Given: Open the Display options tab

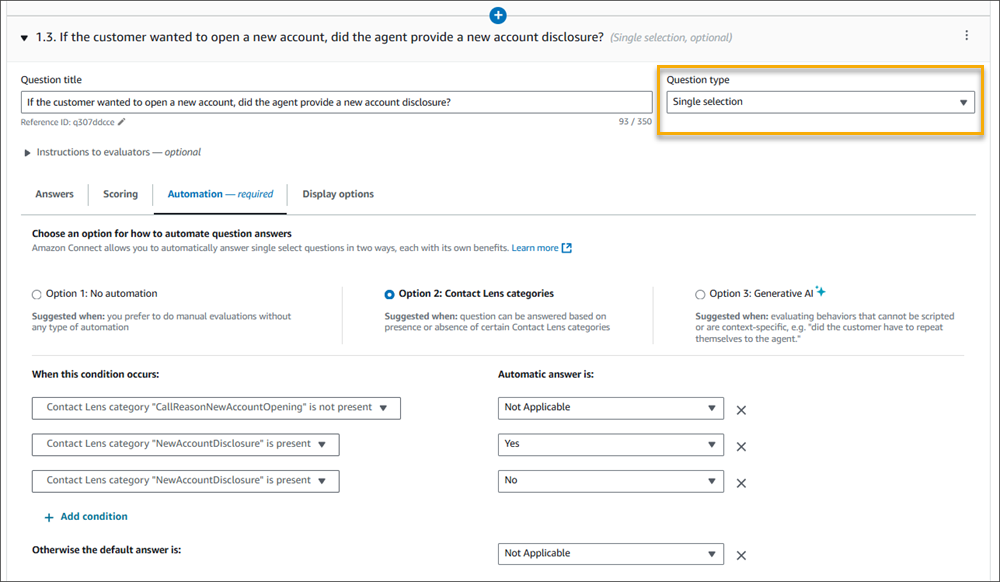Looking at the screenshot, I should pyautogui.click(x=337, y=194).
